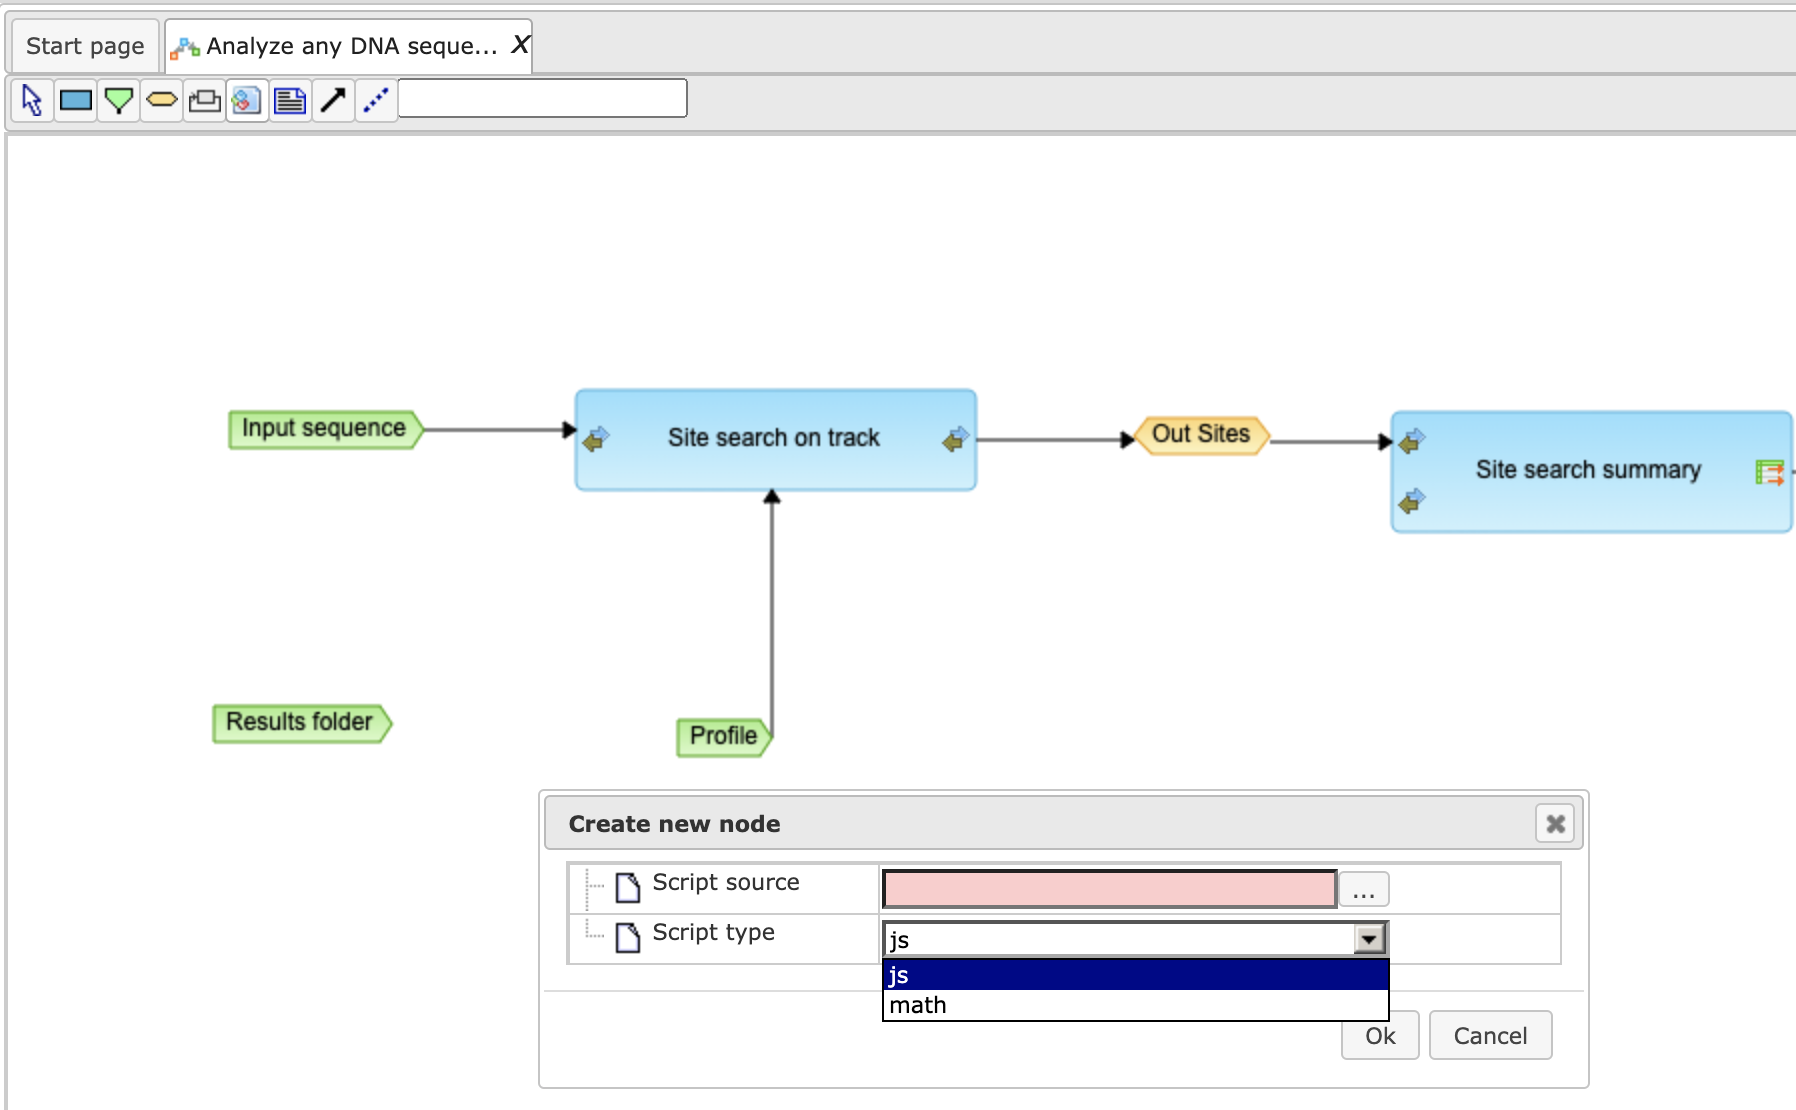Open the Script type dropdown arrow
Image resolution: width=1796 pixels, height=1110 pixels.
(x=1368, y=938)
